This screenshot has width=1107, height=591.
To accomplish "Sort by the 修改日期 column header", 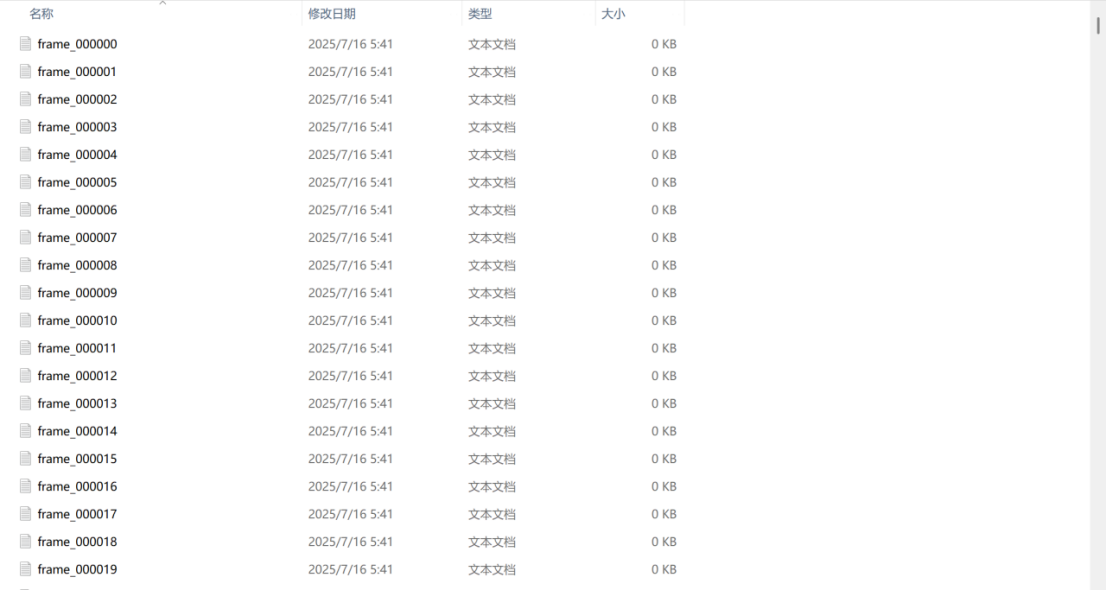I will [x=332, y=14].
